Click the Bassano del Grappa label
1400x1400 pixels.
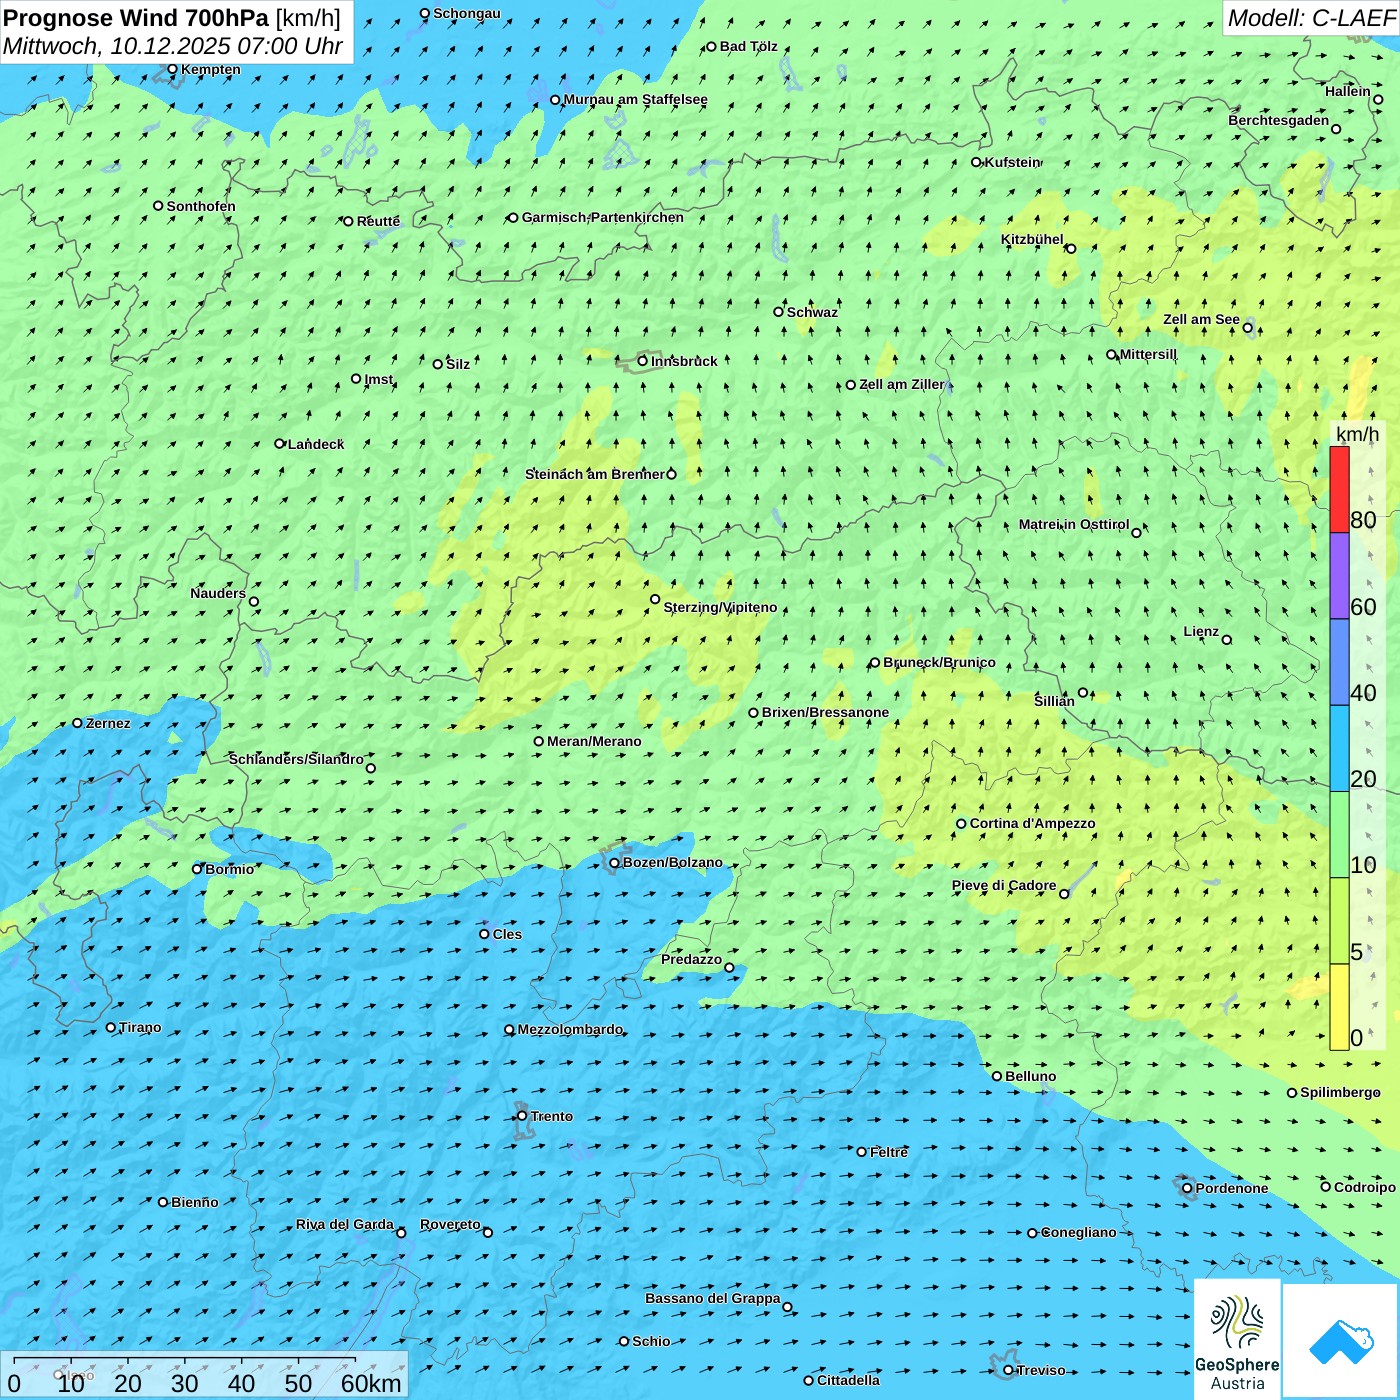click(x=712, y=1298)
